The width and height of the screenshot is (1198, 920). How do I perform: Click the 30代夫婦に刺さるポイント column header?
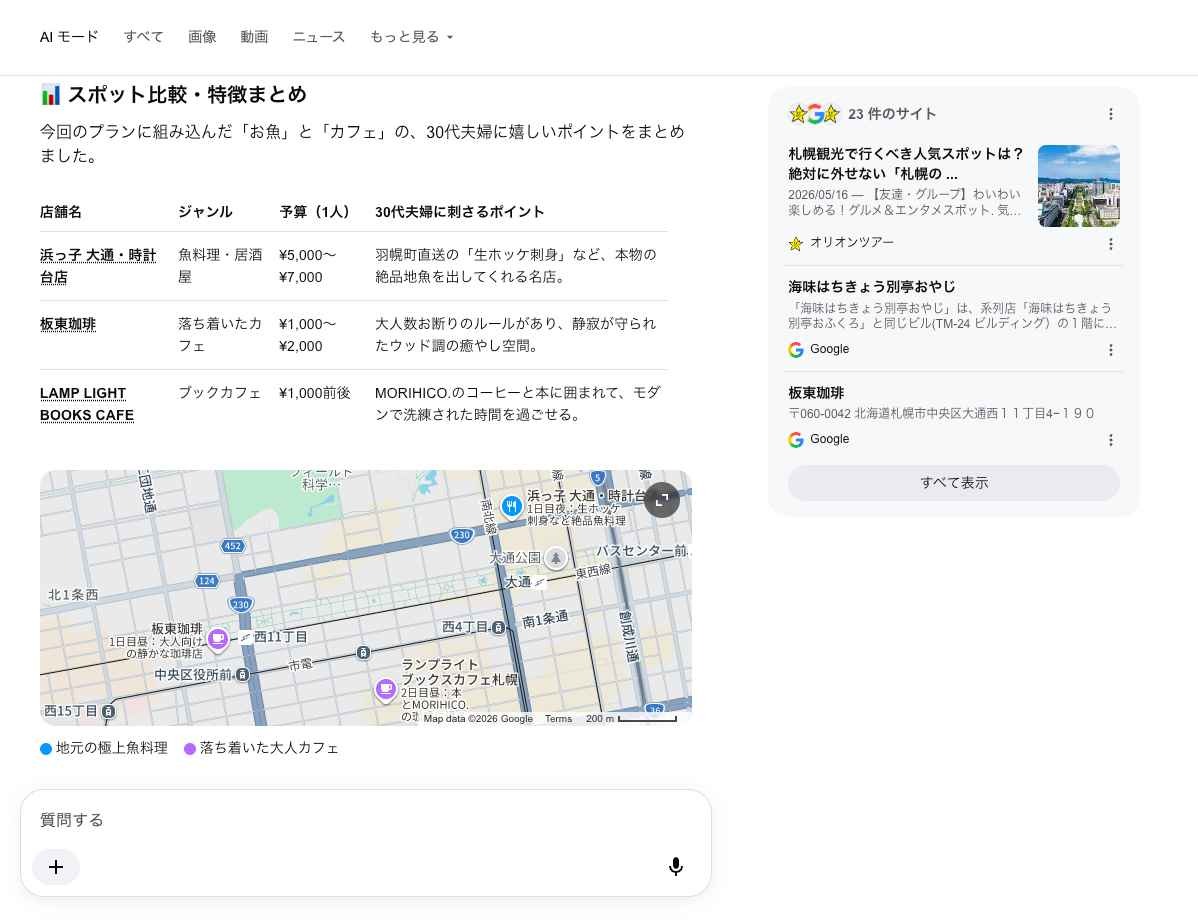tap(459, 212)
